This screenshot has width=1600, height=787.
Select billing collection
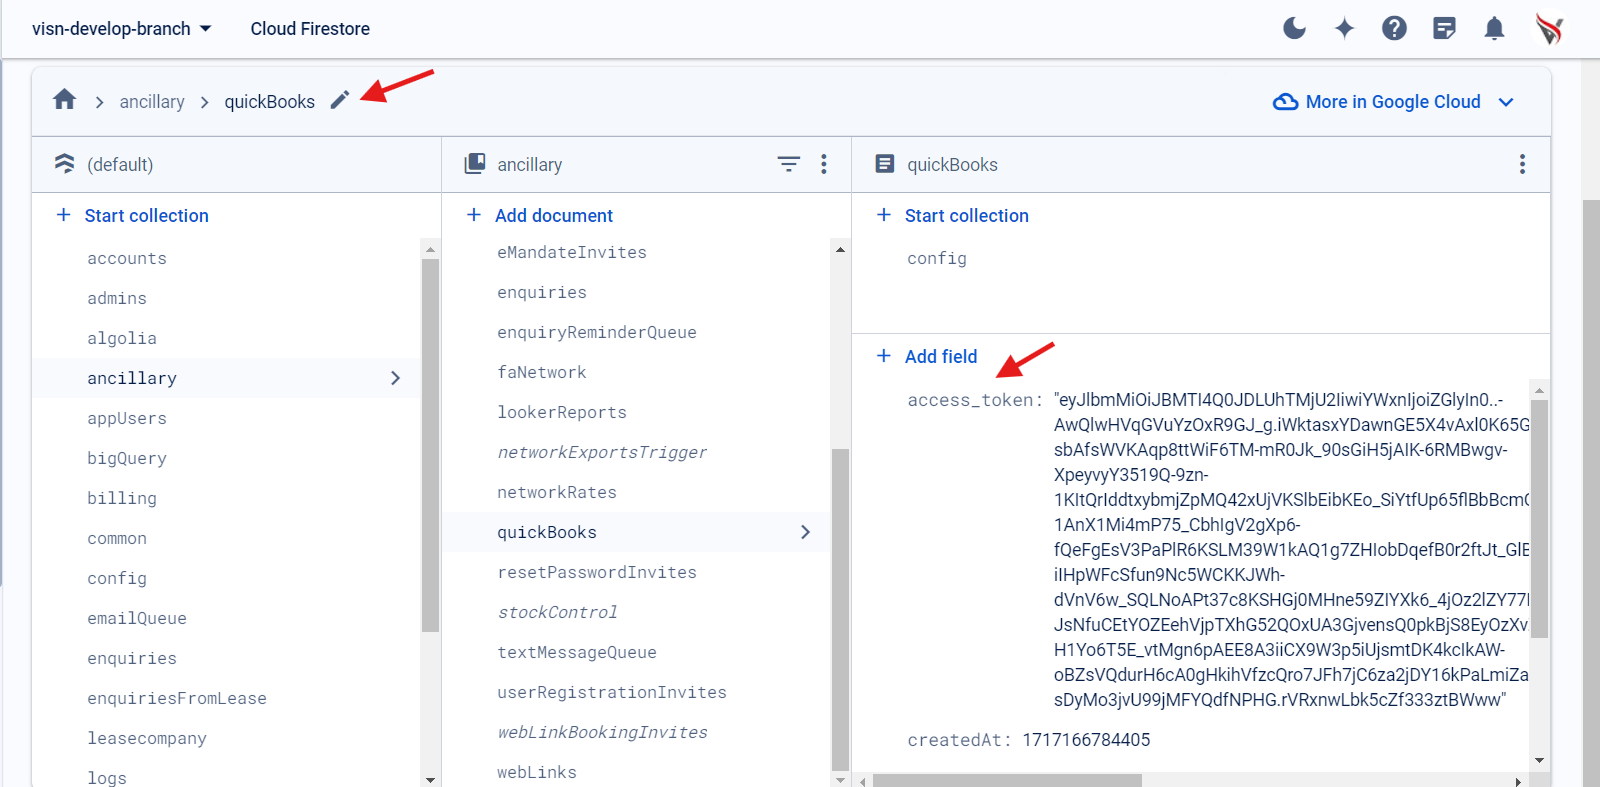[122, 498]
